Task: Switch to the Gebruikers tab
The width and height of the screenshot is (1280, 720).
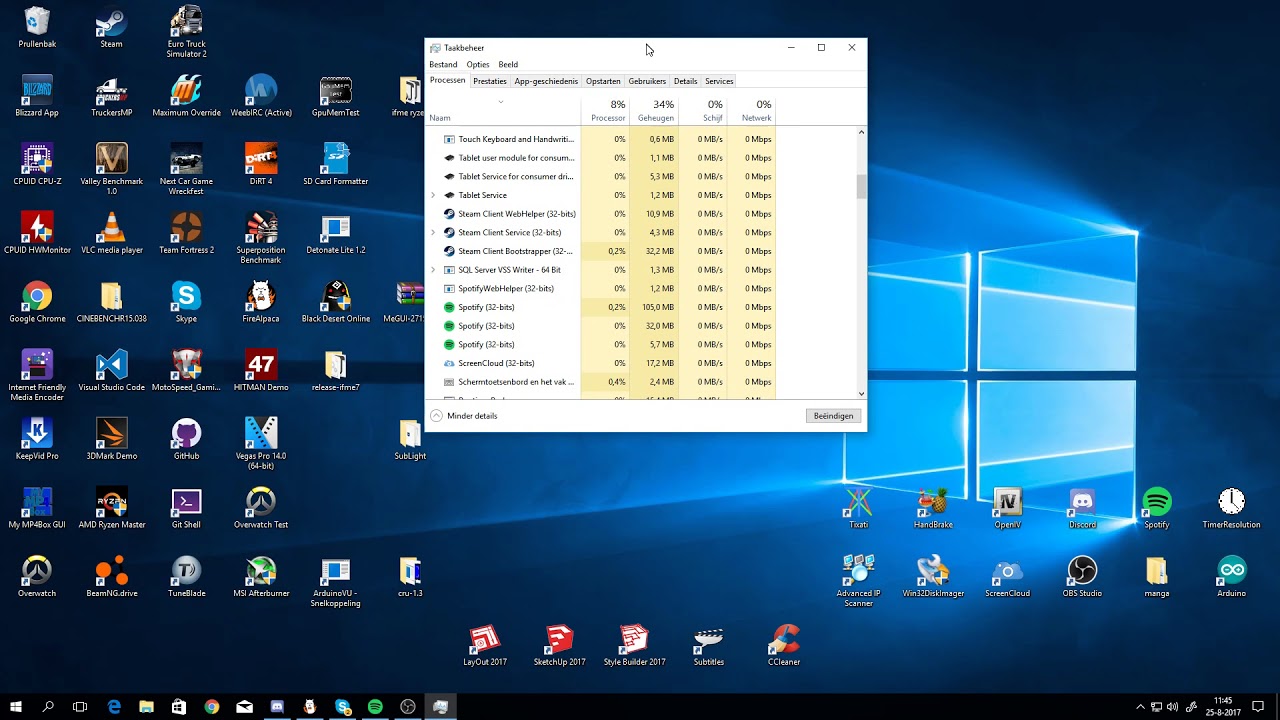Action: (x=647, y=81)
